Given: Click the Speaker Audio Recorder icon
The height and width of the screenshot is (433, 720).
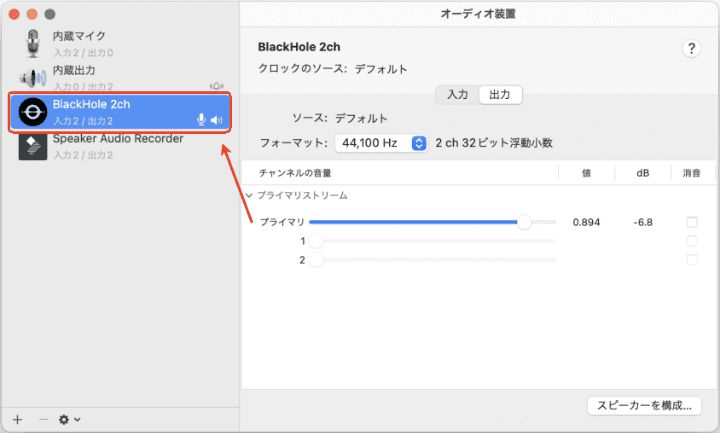Looking at the screenshot, I should (34, 146).
